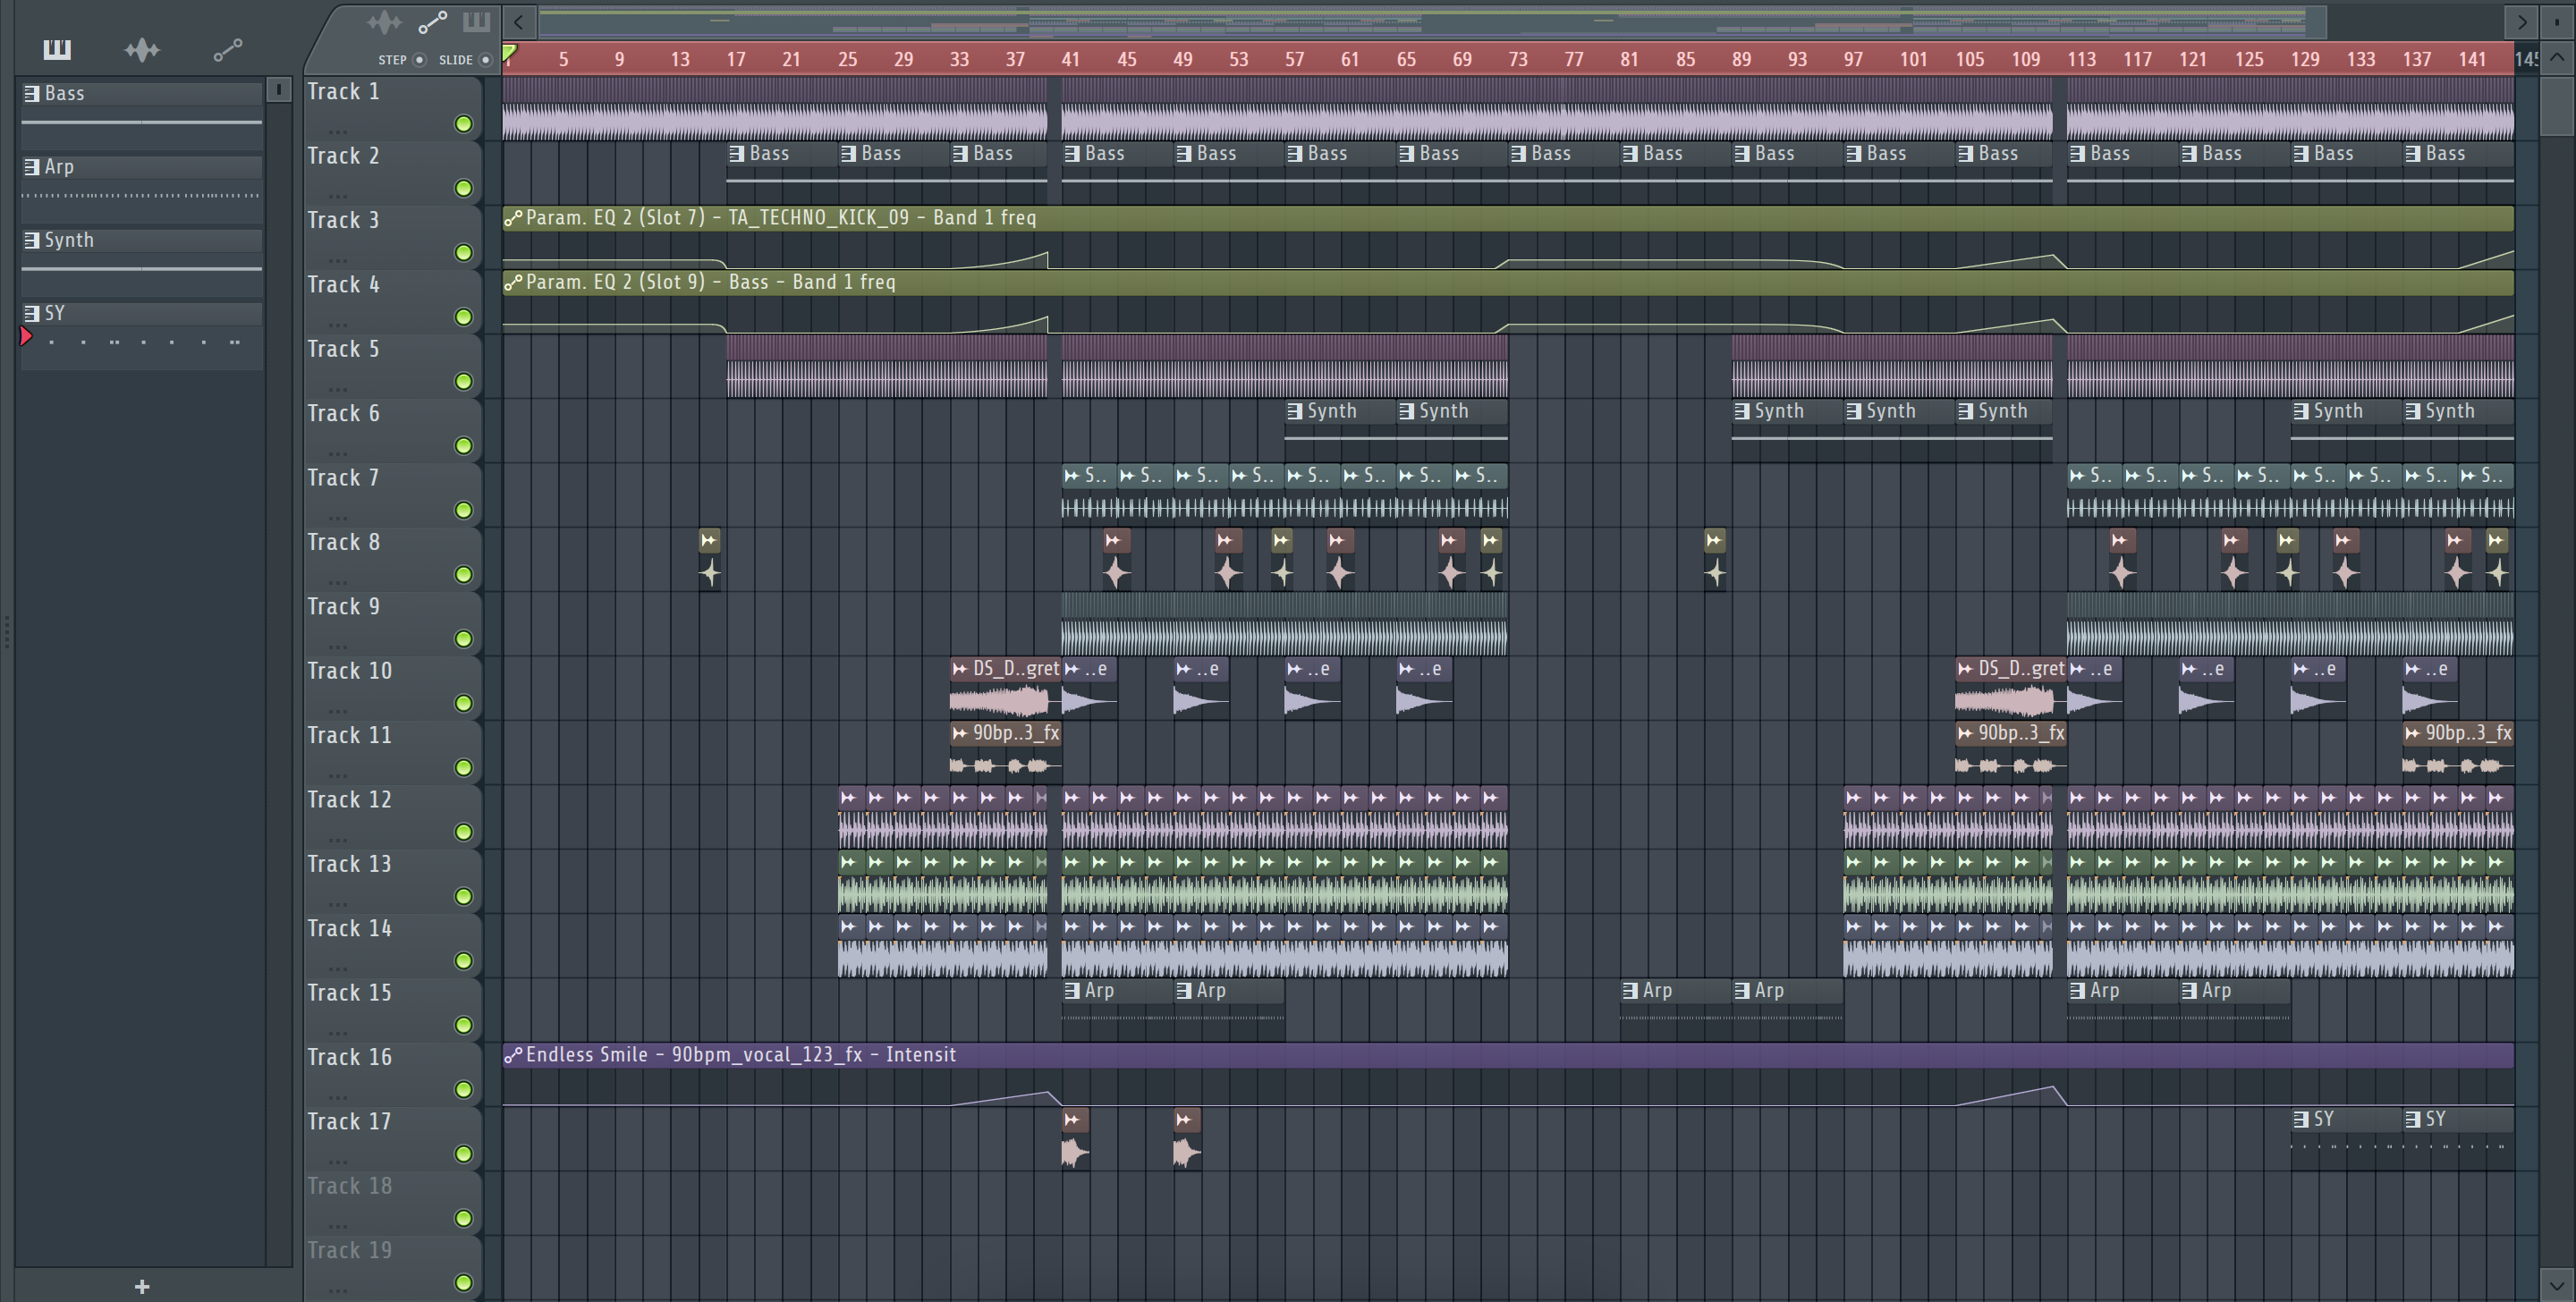The image size is (2576, 1302).
Task: Mute Track 12 with its green light
Action: click(463, 832)
